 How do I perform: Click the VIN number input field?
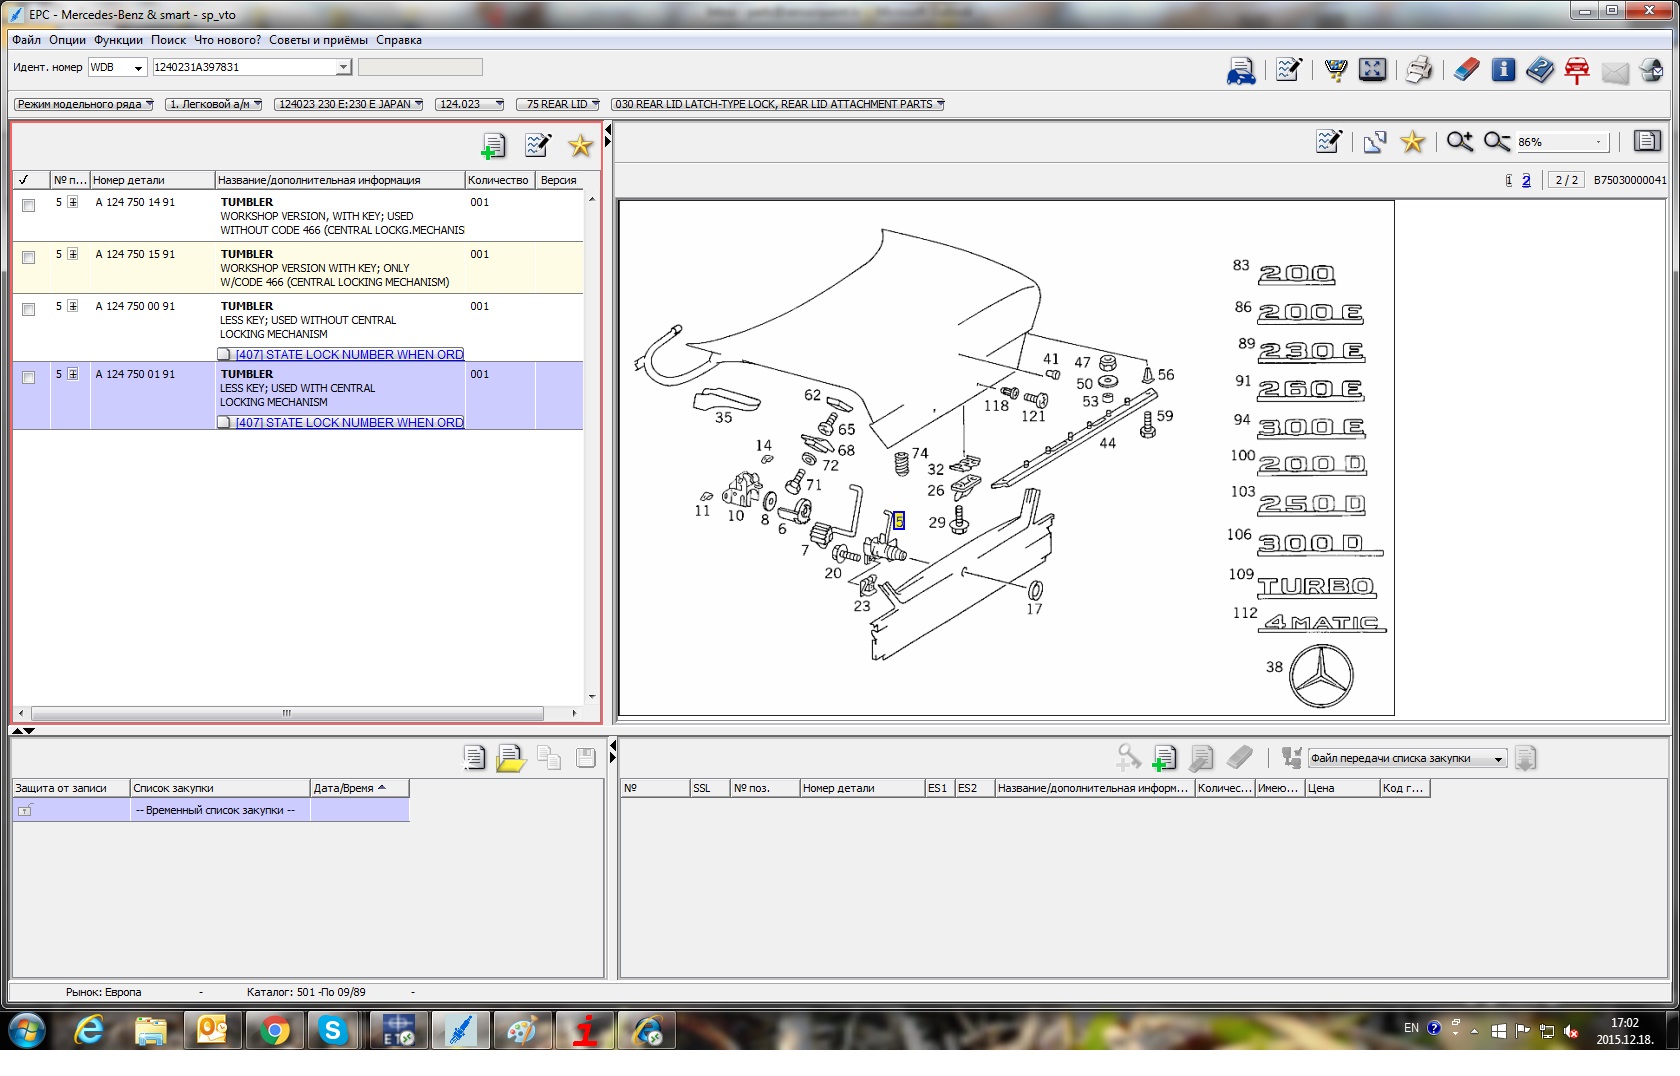point(245,67)
